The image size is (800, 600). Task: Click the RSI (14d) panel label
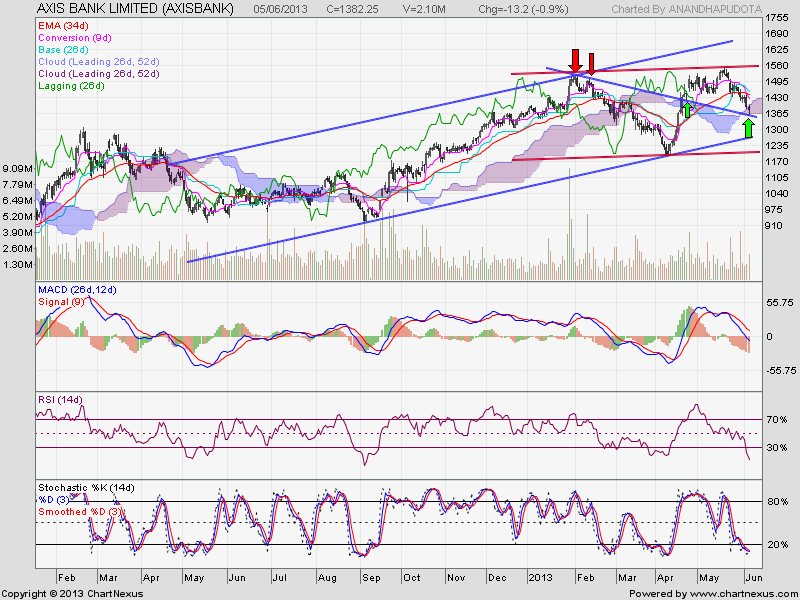[x=60, y=399]
